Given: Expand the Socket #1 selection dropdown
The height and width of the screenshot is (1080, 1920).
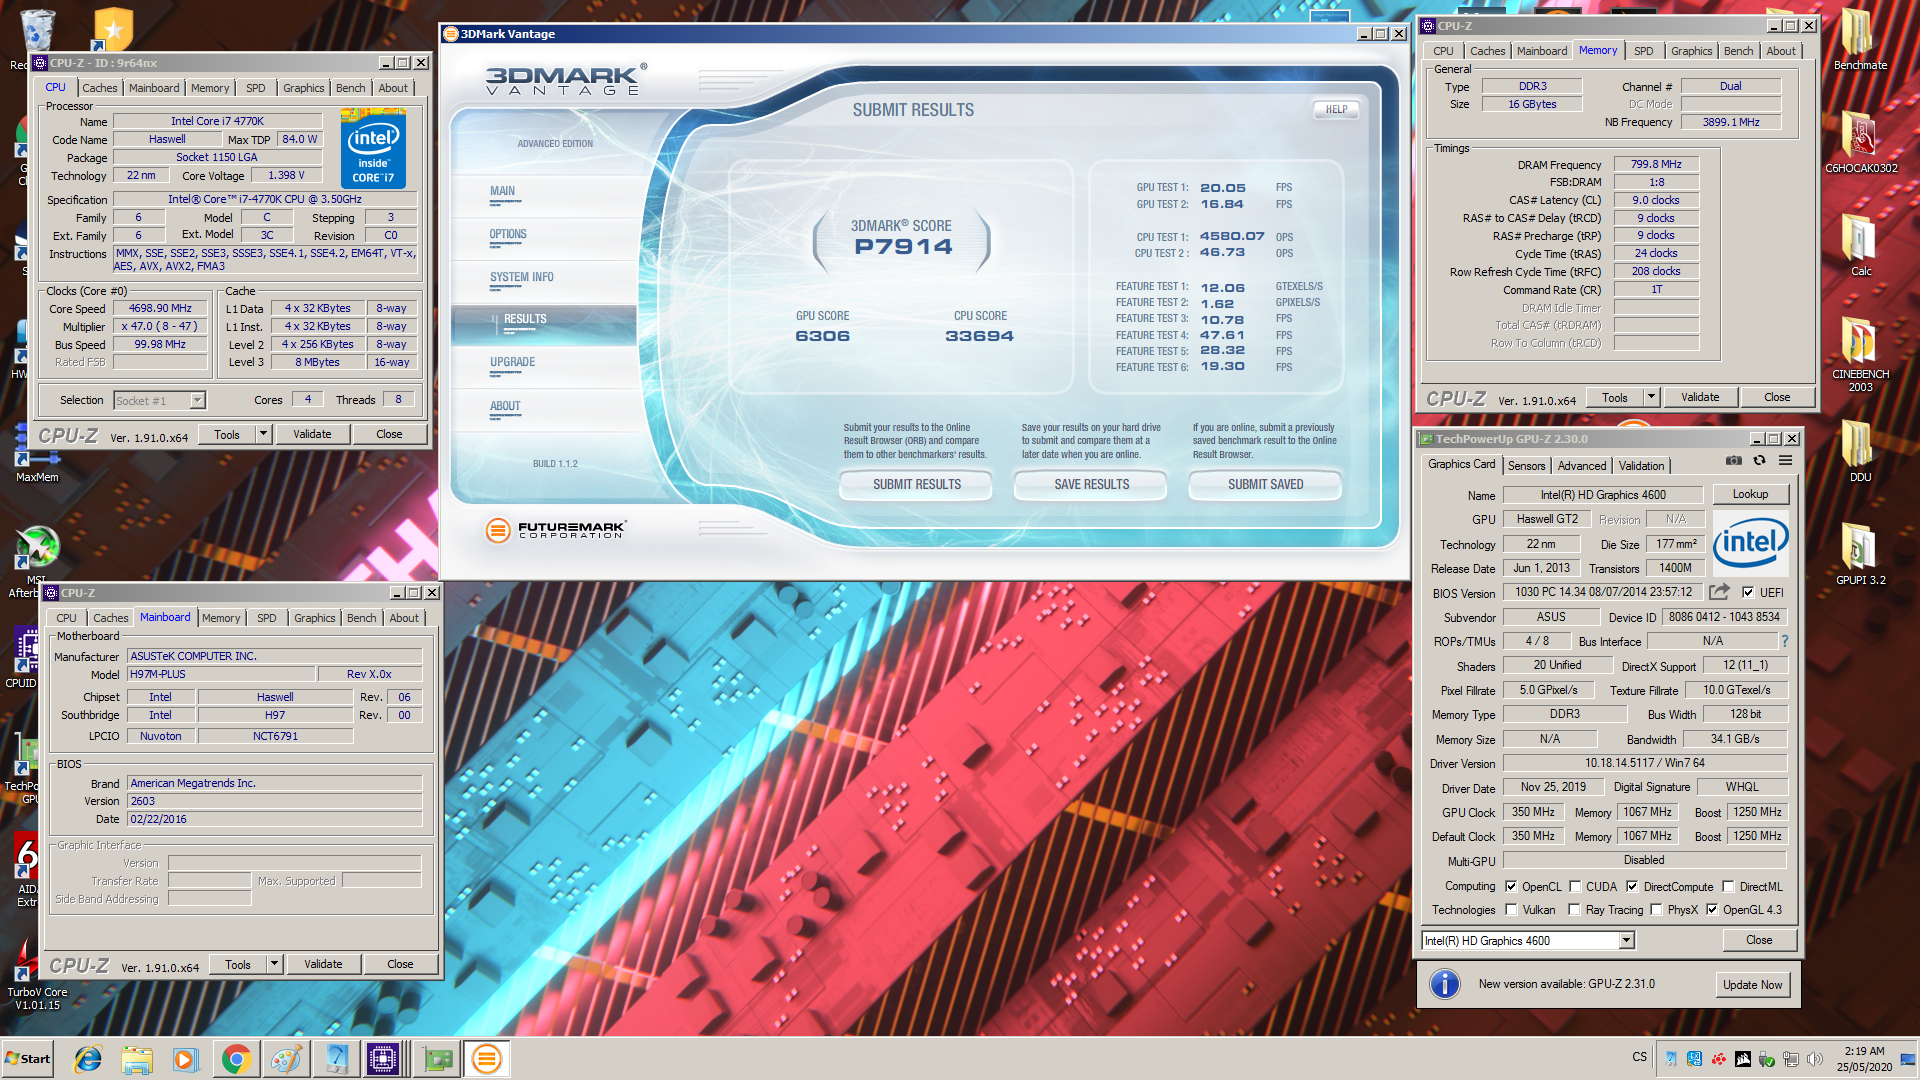Looking at the screenshot, I should (x=197, y=400).
